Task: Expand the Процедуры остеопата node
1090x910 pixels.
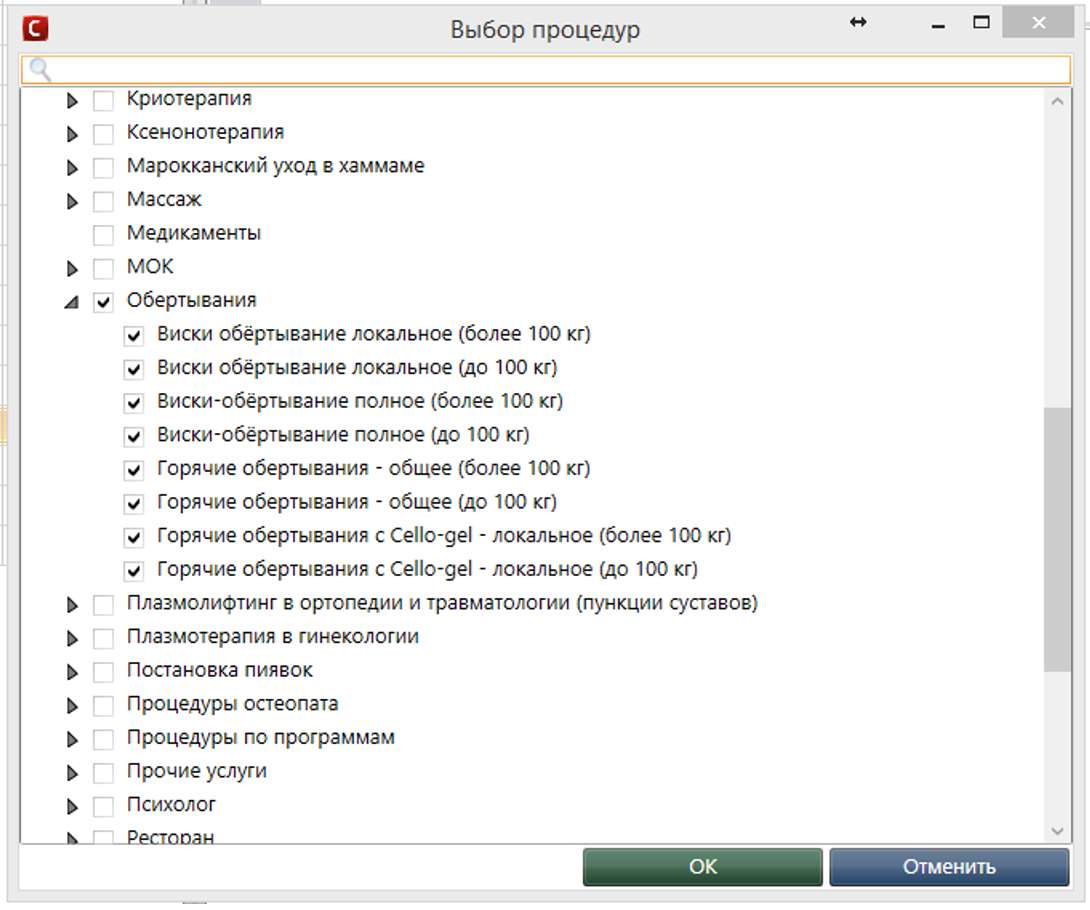Action: [x=72, y=705]
